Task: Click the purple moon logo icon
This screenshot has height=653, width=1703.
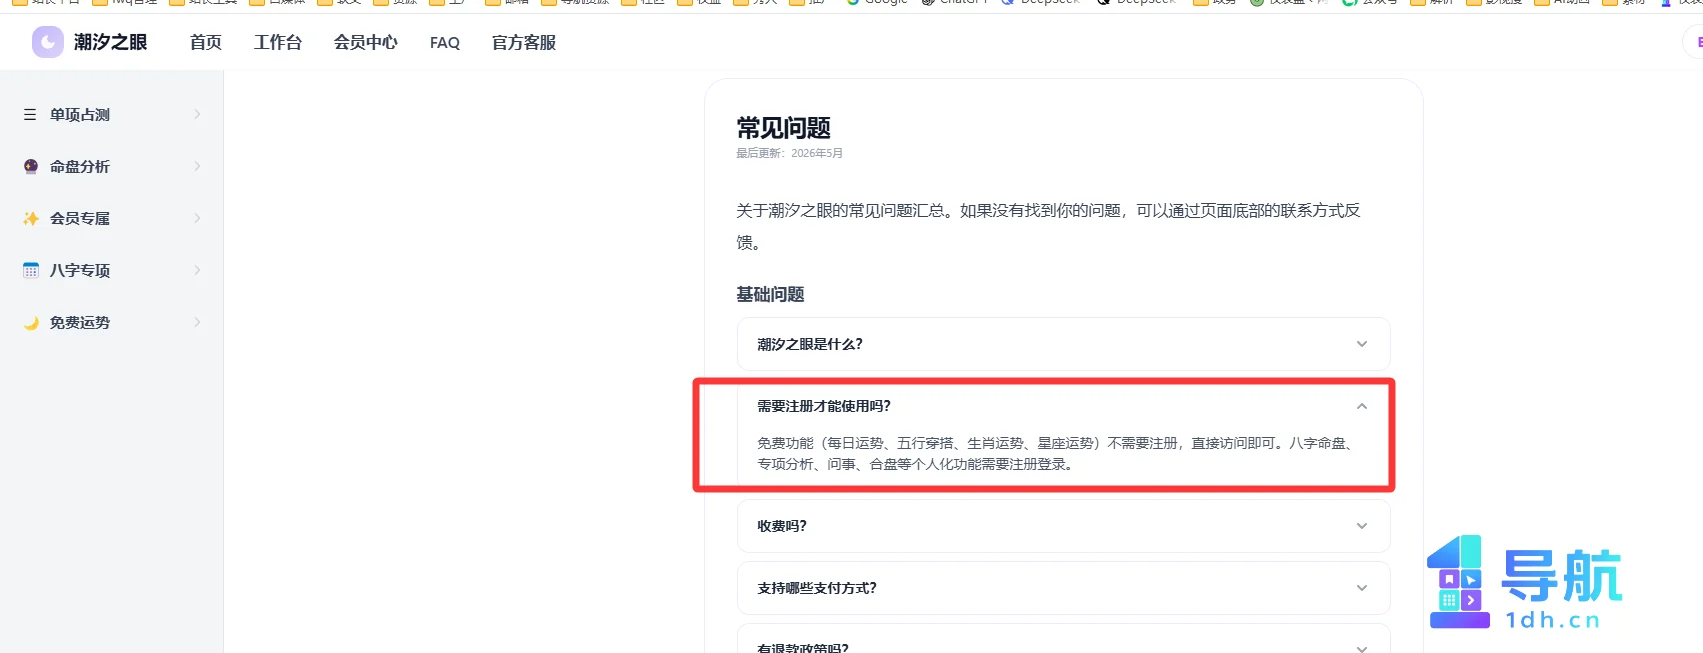Action: 48,42
